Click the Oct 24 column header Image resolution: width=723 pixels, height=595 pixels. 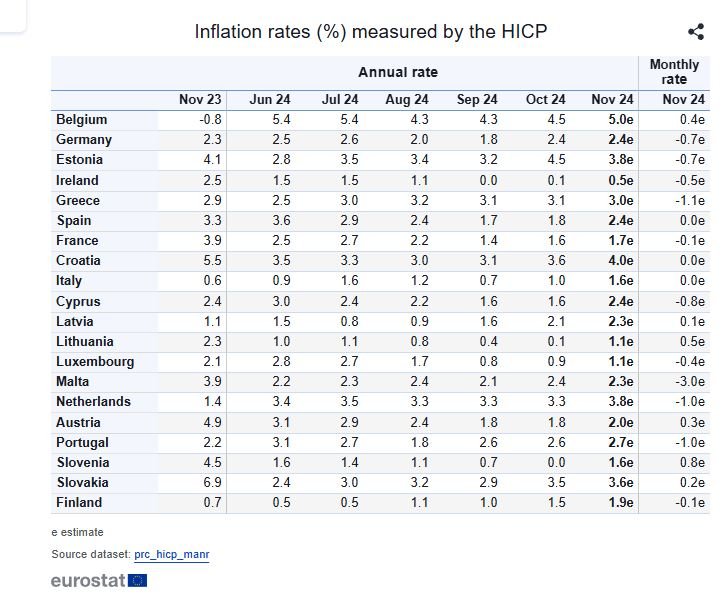546,100
